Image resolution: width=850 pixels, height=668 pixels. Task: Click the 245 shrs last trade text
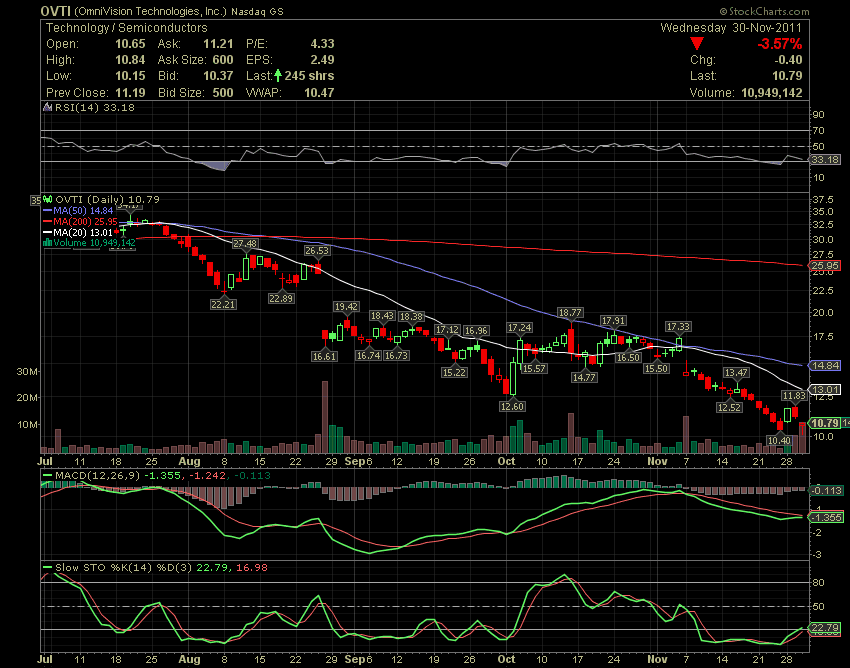pos(309,76)
